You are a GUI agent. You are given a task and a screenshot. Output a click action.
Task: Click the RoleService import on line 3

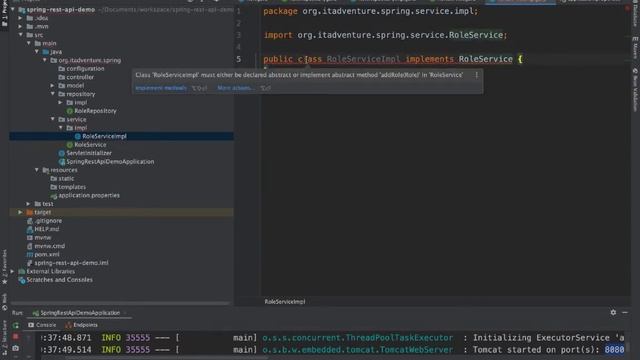tap(476, 35)
